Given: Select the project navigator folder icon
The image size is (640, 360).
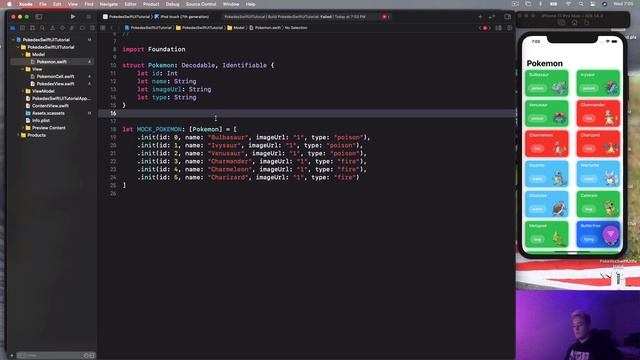Looking at the screenshot, I should pyautogui.click(x=13, y=28).
